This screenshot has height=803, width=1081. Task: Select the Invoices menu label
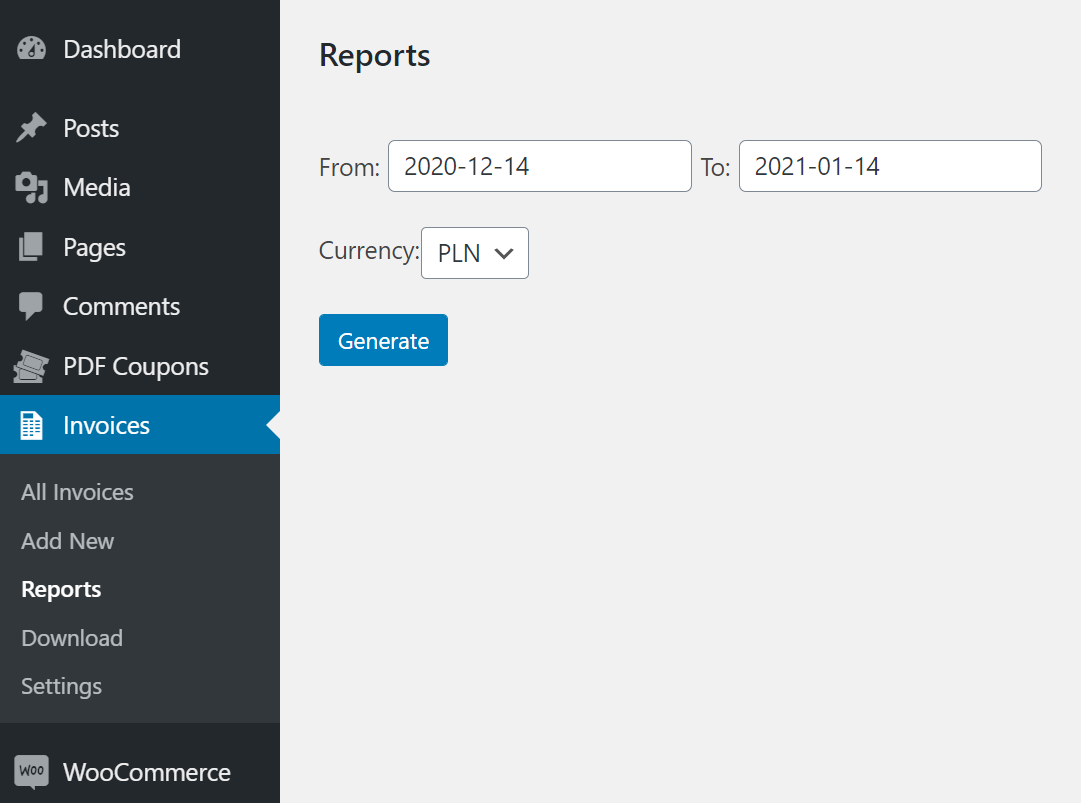coord(106,425)
